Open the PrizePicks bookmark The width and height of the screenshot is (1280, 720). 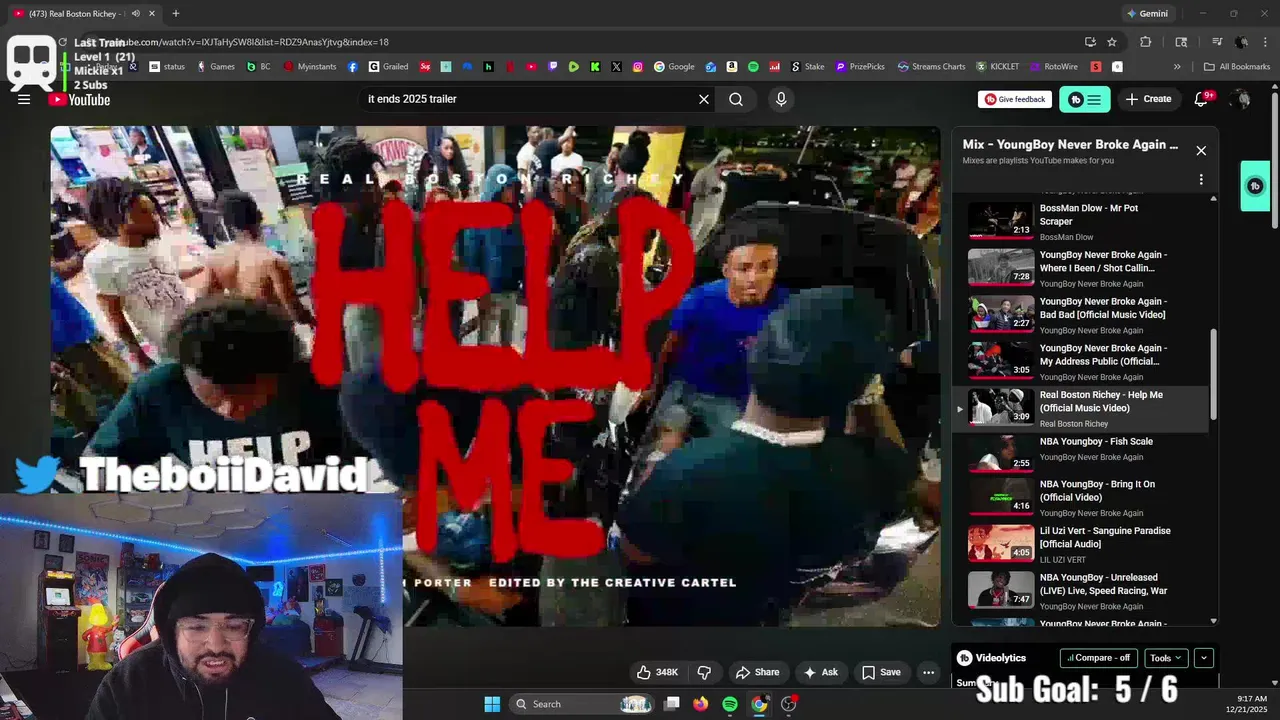(x=860, y=67)
